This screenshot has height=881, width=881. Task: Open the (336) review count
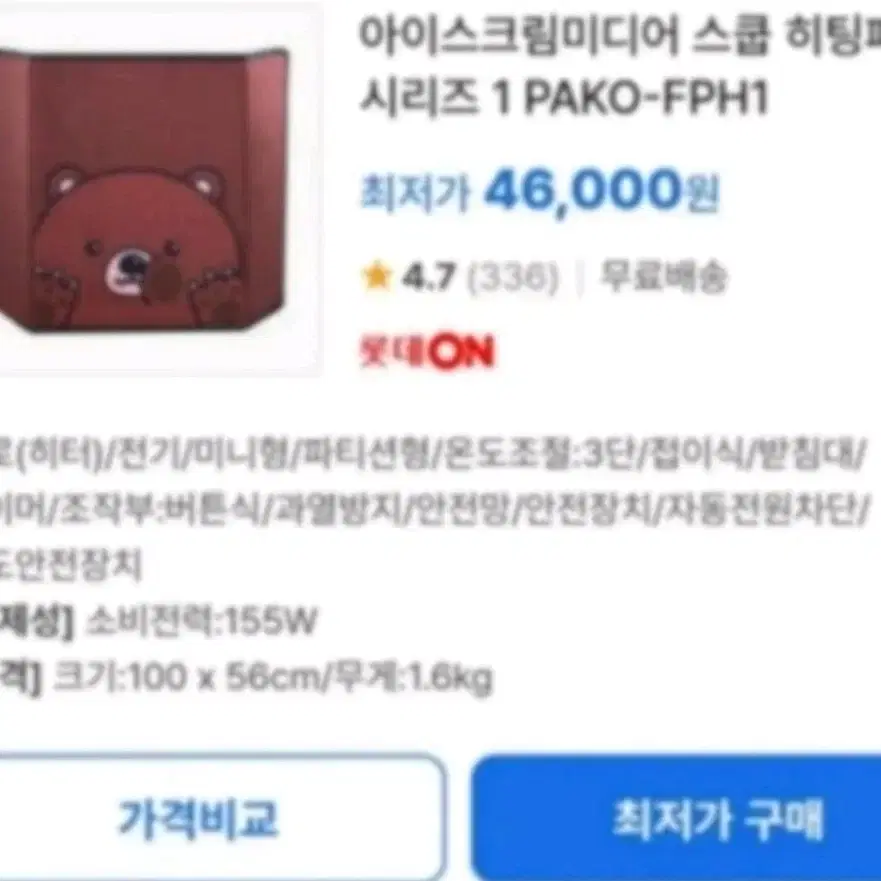[x=513, y=277]
